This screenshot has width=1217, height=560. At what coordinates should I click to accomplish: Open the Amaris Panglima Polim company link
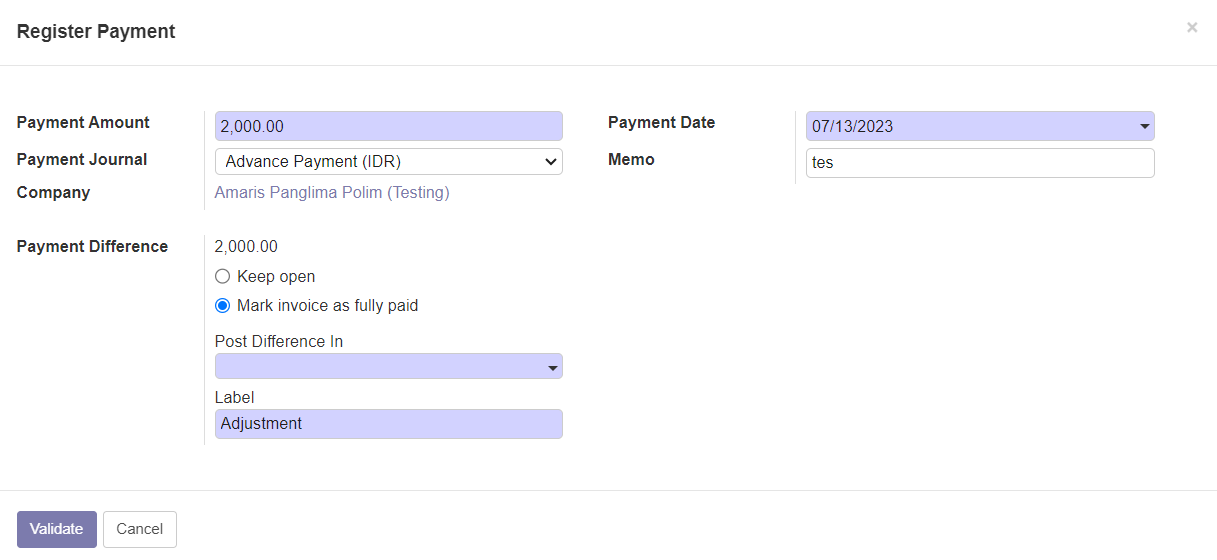[332, 193]
